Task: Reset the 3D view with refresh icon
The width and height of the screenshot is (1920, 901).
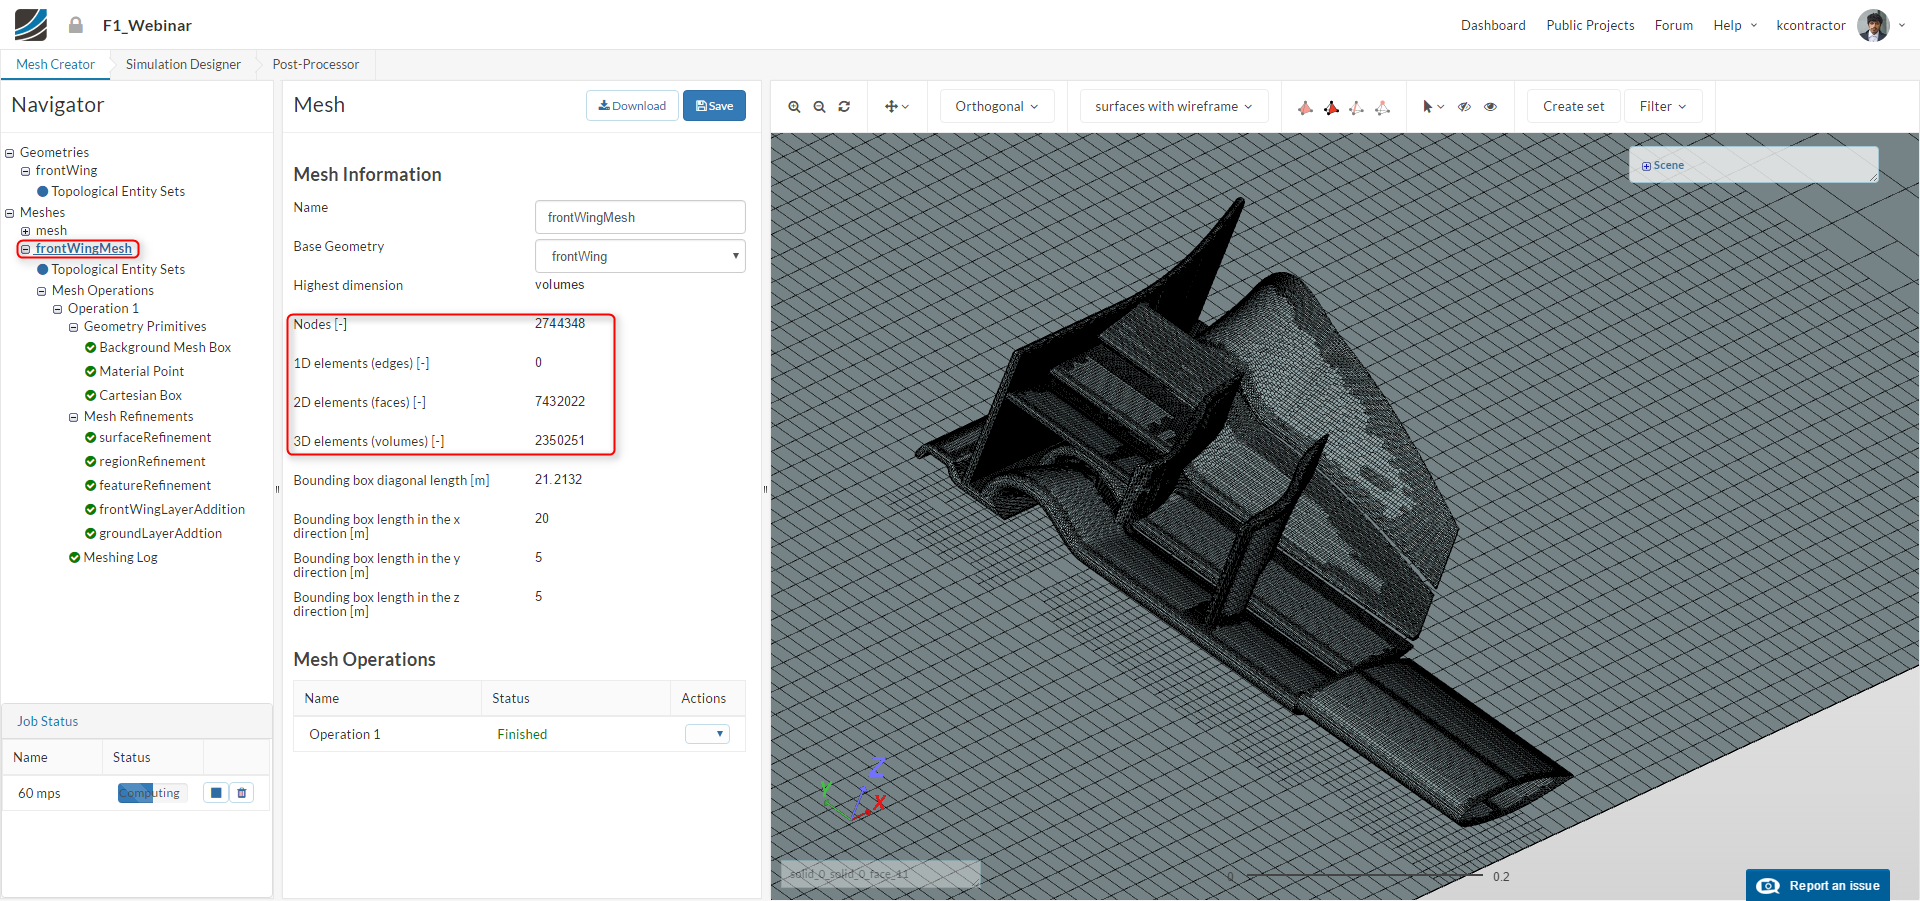Action: click(x=844, y=107)
